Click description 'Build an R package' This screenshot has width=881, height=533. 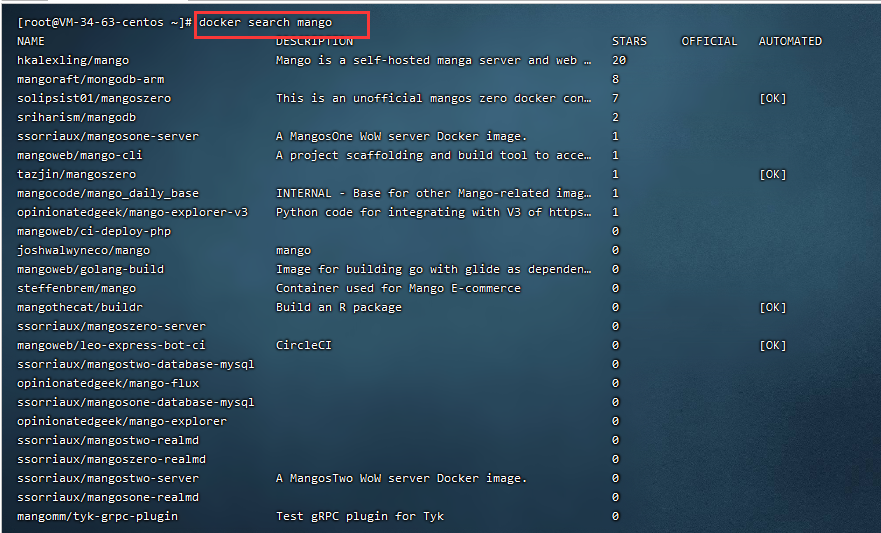pos(339,307)
